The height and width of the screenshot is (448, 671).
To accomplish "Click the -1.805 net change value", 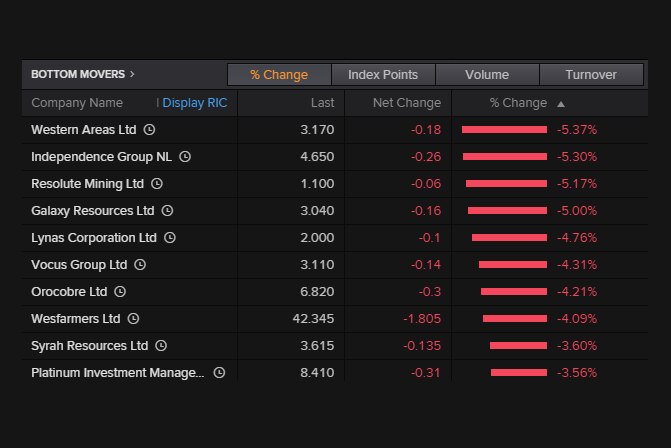I will coord(422,318).
